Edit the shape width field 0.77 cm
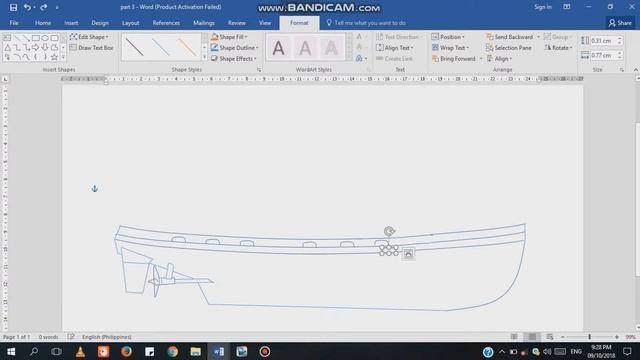640x360 pixels. tap(603, 55)
